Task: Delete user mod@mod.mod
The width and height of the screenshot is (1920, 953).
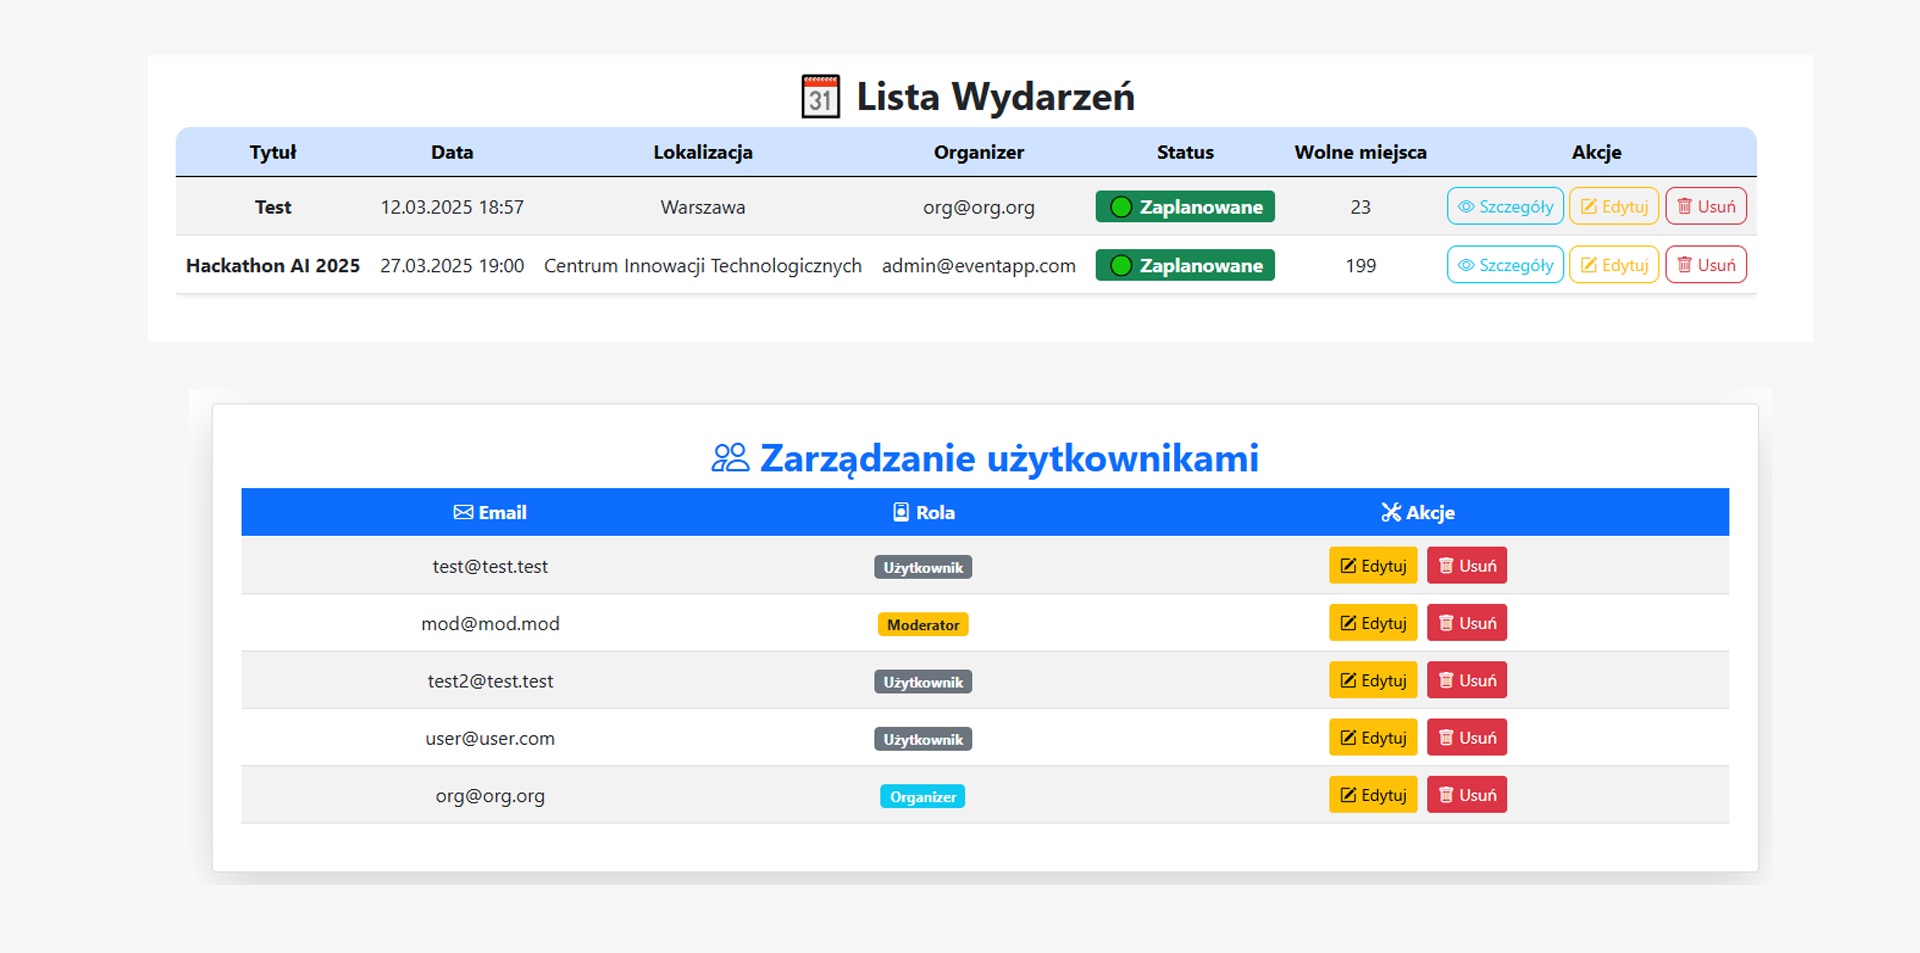Action: tap(1467, 623)
